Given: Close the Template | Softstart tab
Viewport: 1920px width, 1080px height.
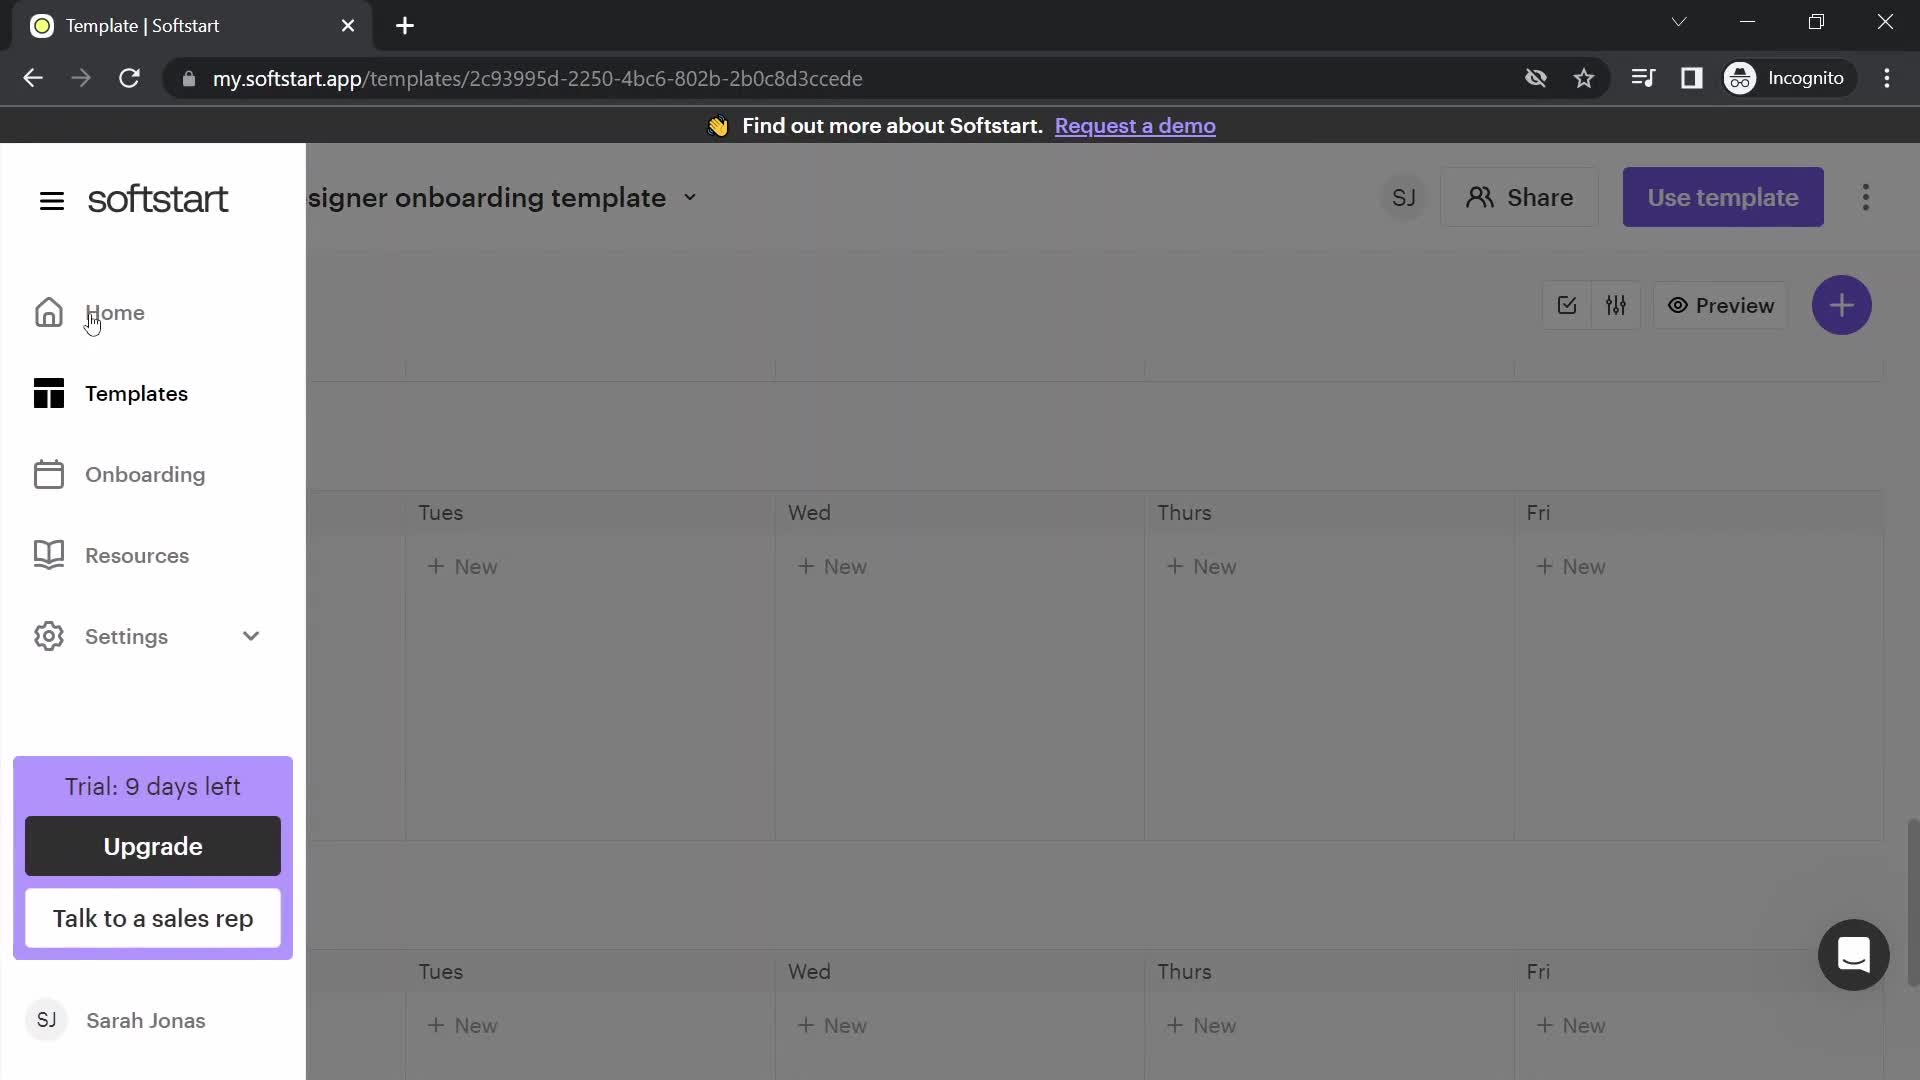Looking at the screenshot, I should click(x=348, y=26).
